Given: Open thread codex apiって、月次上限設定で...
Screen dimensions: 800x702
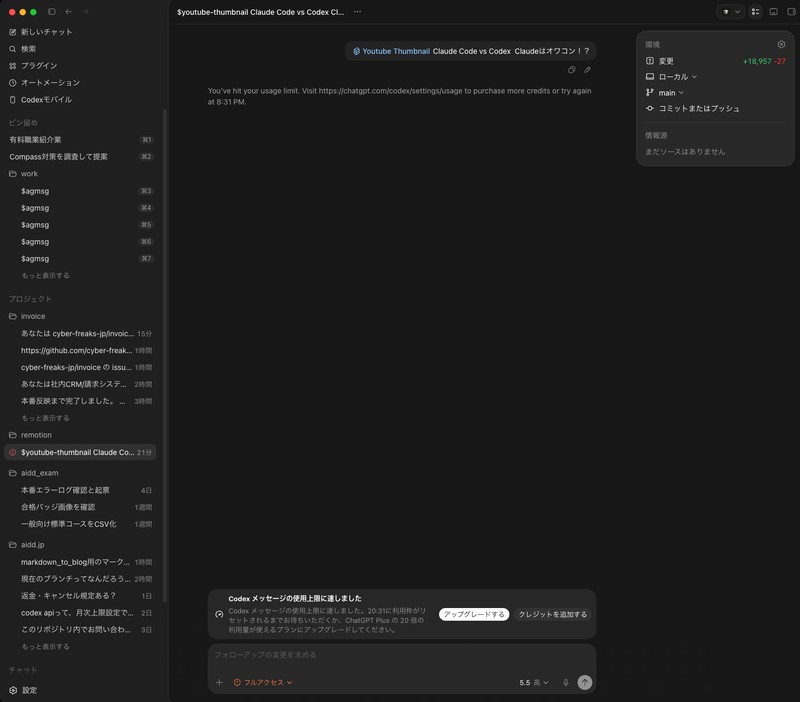Looking at the screenshot, I should pos(82,612).
